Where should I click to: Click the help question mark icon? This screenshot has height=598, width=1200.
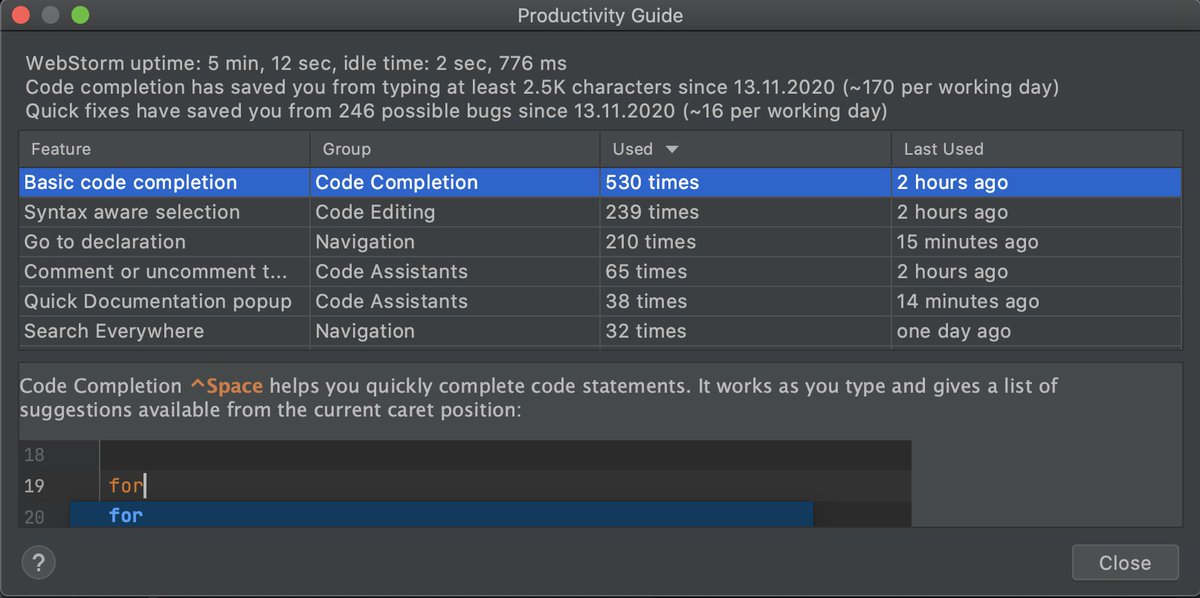click(x=38, y=562)
